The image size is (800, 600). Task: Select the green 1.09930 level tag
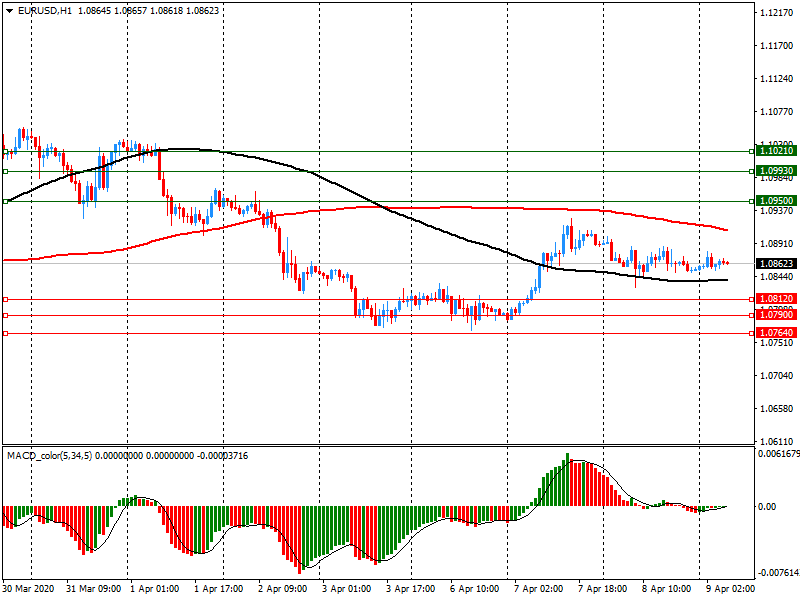coord(776,171)
